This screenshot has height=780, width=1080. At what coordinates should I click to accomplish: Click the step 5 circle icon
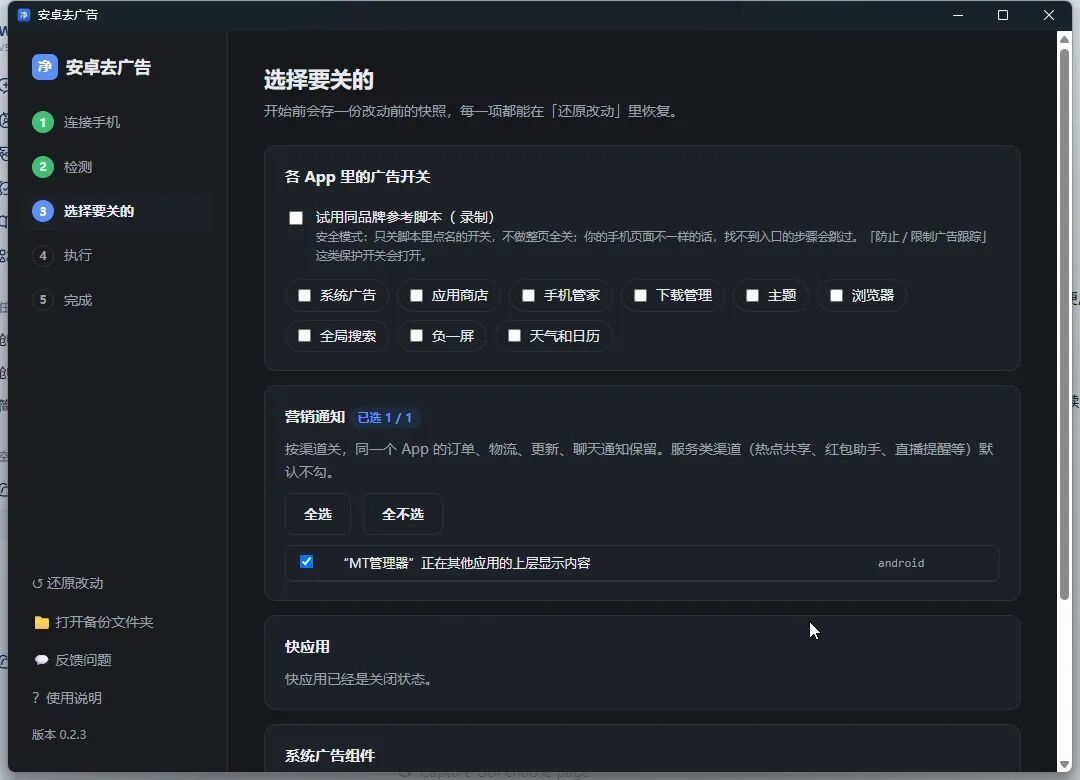(x=43, y=300)
